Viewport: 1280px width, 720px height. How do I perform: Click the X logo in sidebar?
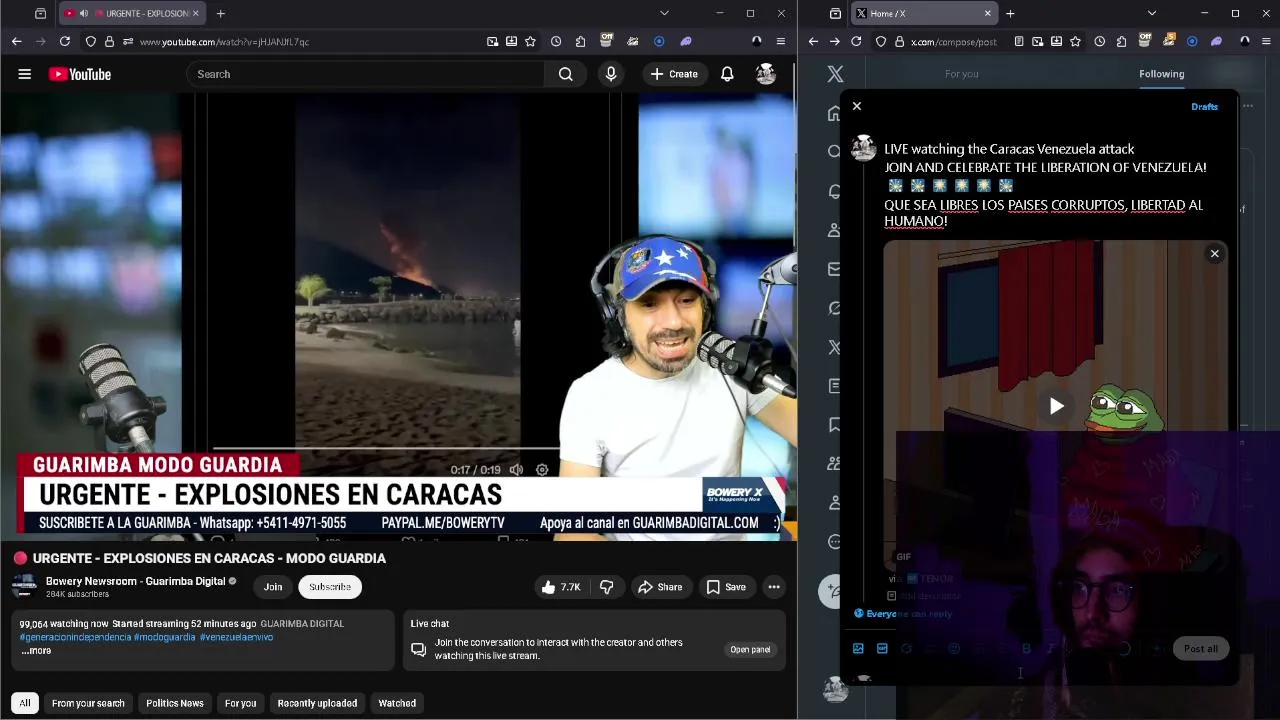coord(836,74)
